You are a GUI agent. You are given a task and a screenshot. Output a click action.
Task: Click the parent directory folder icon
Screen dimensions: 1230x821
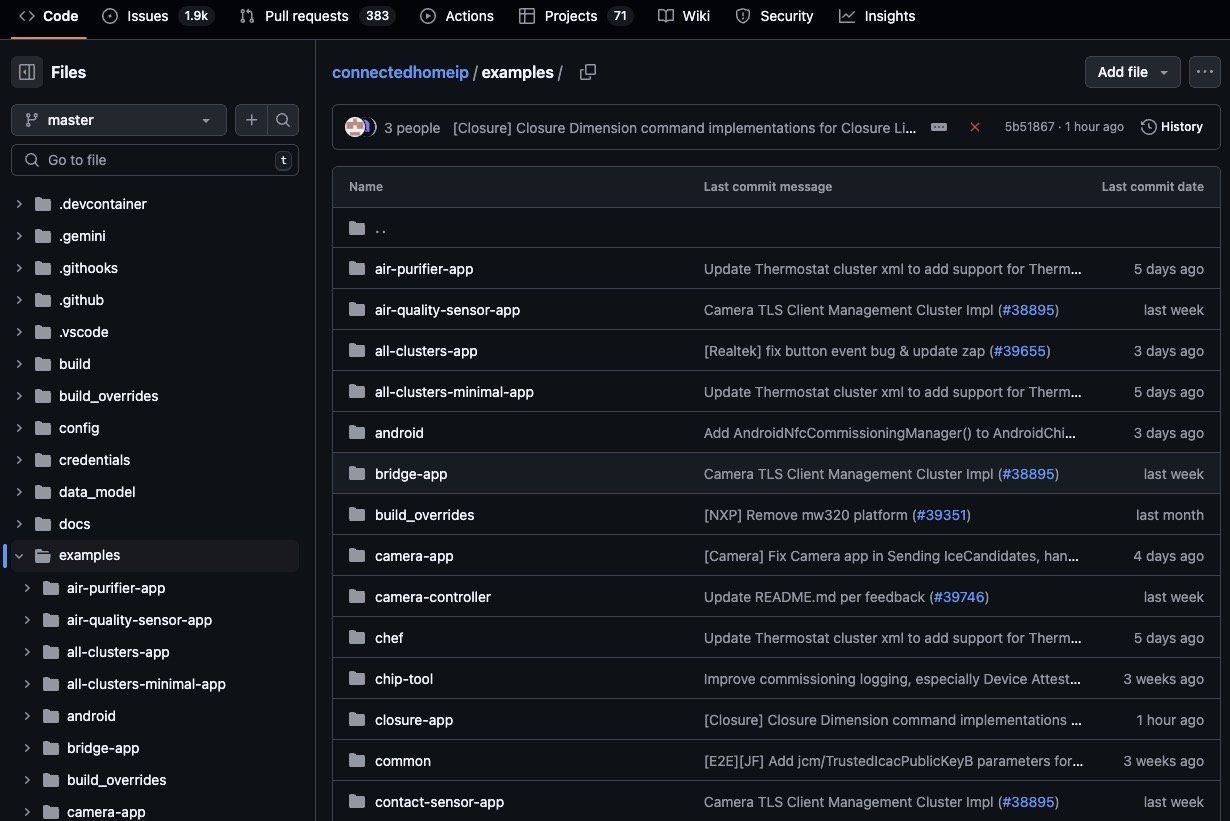(357, 228)
